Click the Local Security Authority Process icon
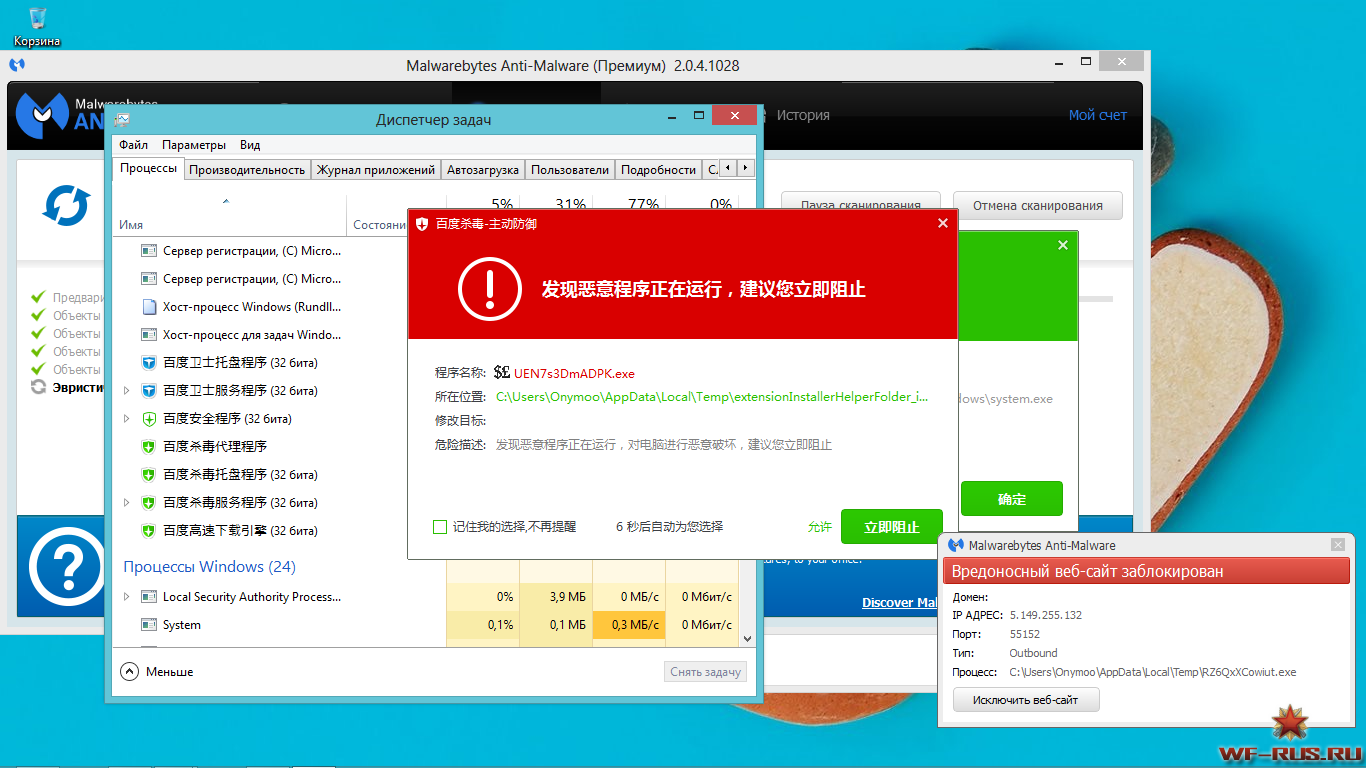1366x768 pixels. point(149,597)
